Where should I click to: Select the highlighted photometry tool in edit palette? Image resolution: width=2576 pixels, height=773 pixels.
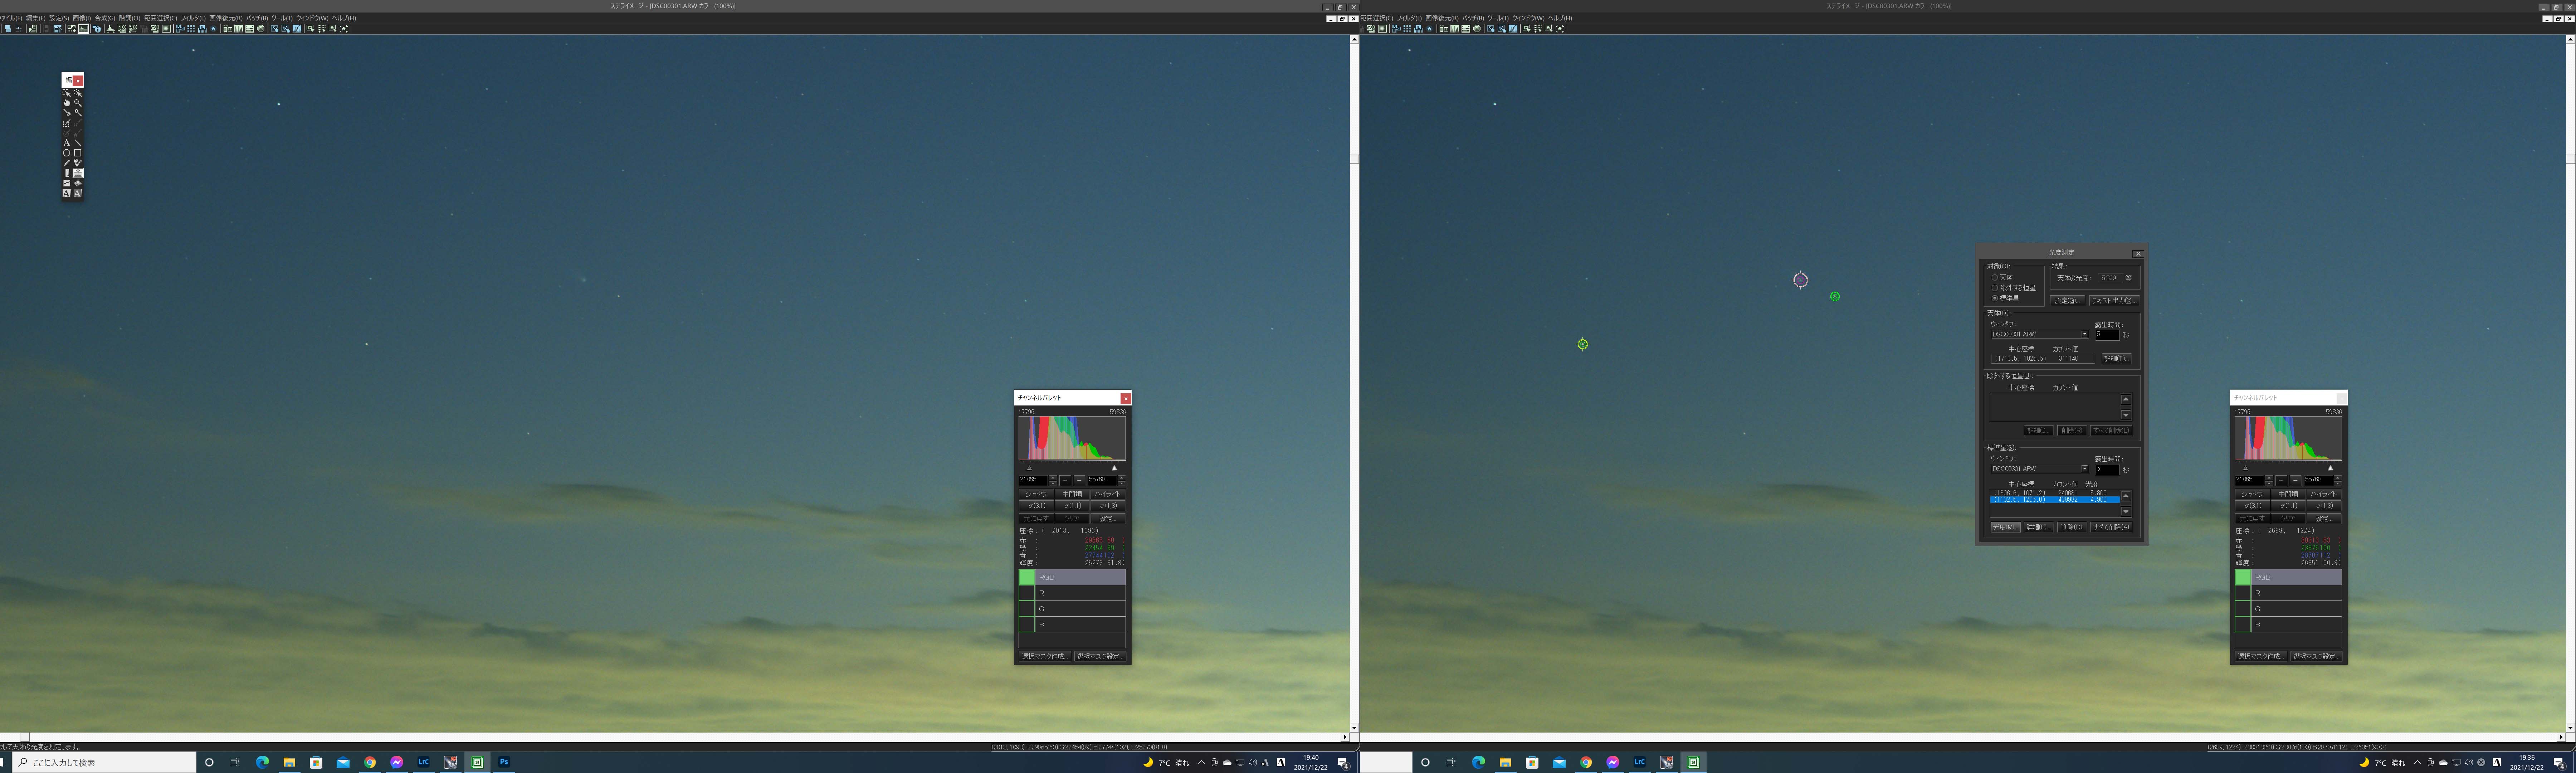78,173
